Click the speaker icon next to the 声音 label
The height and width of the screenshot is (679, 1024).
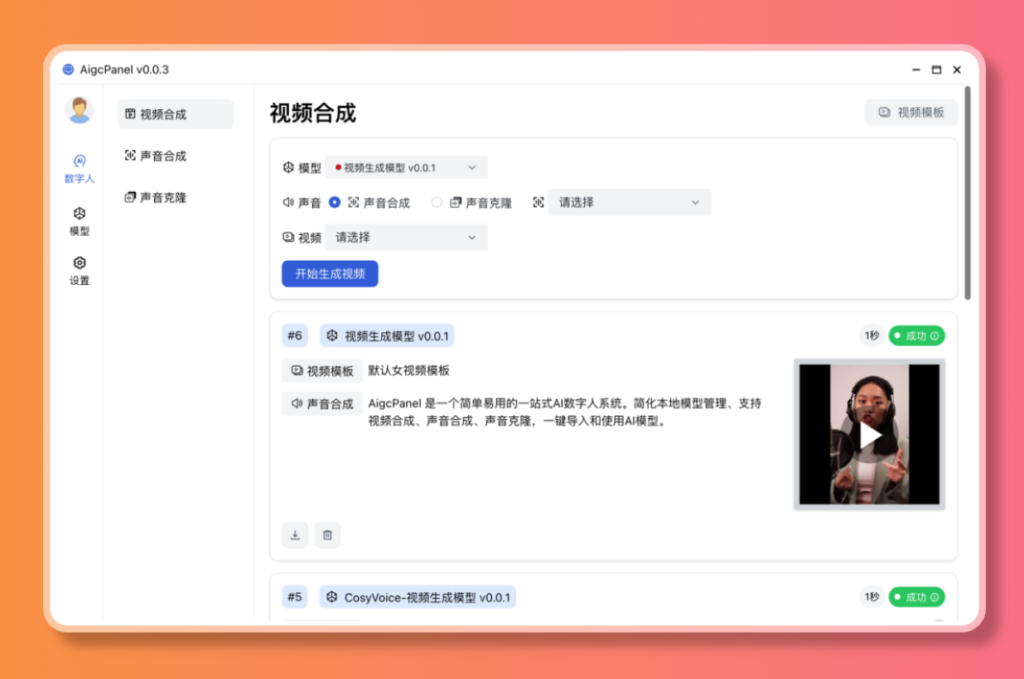(287, 202)
